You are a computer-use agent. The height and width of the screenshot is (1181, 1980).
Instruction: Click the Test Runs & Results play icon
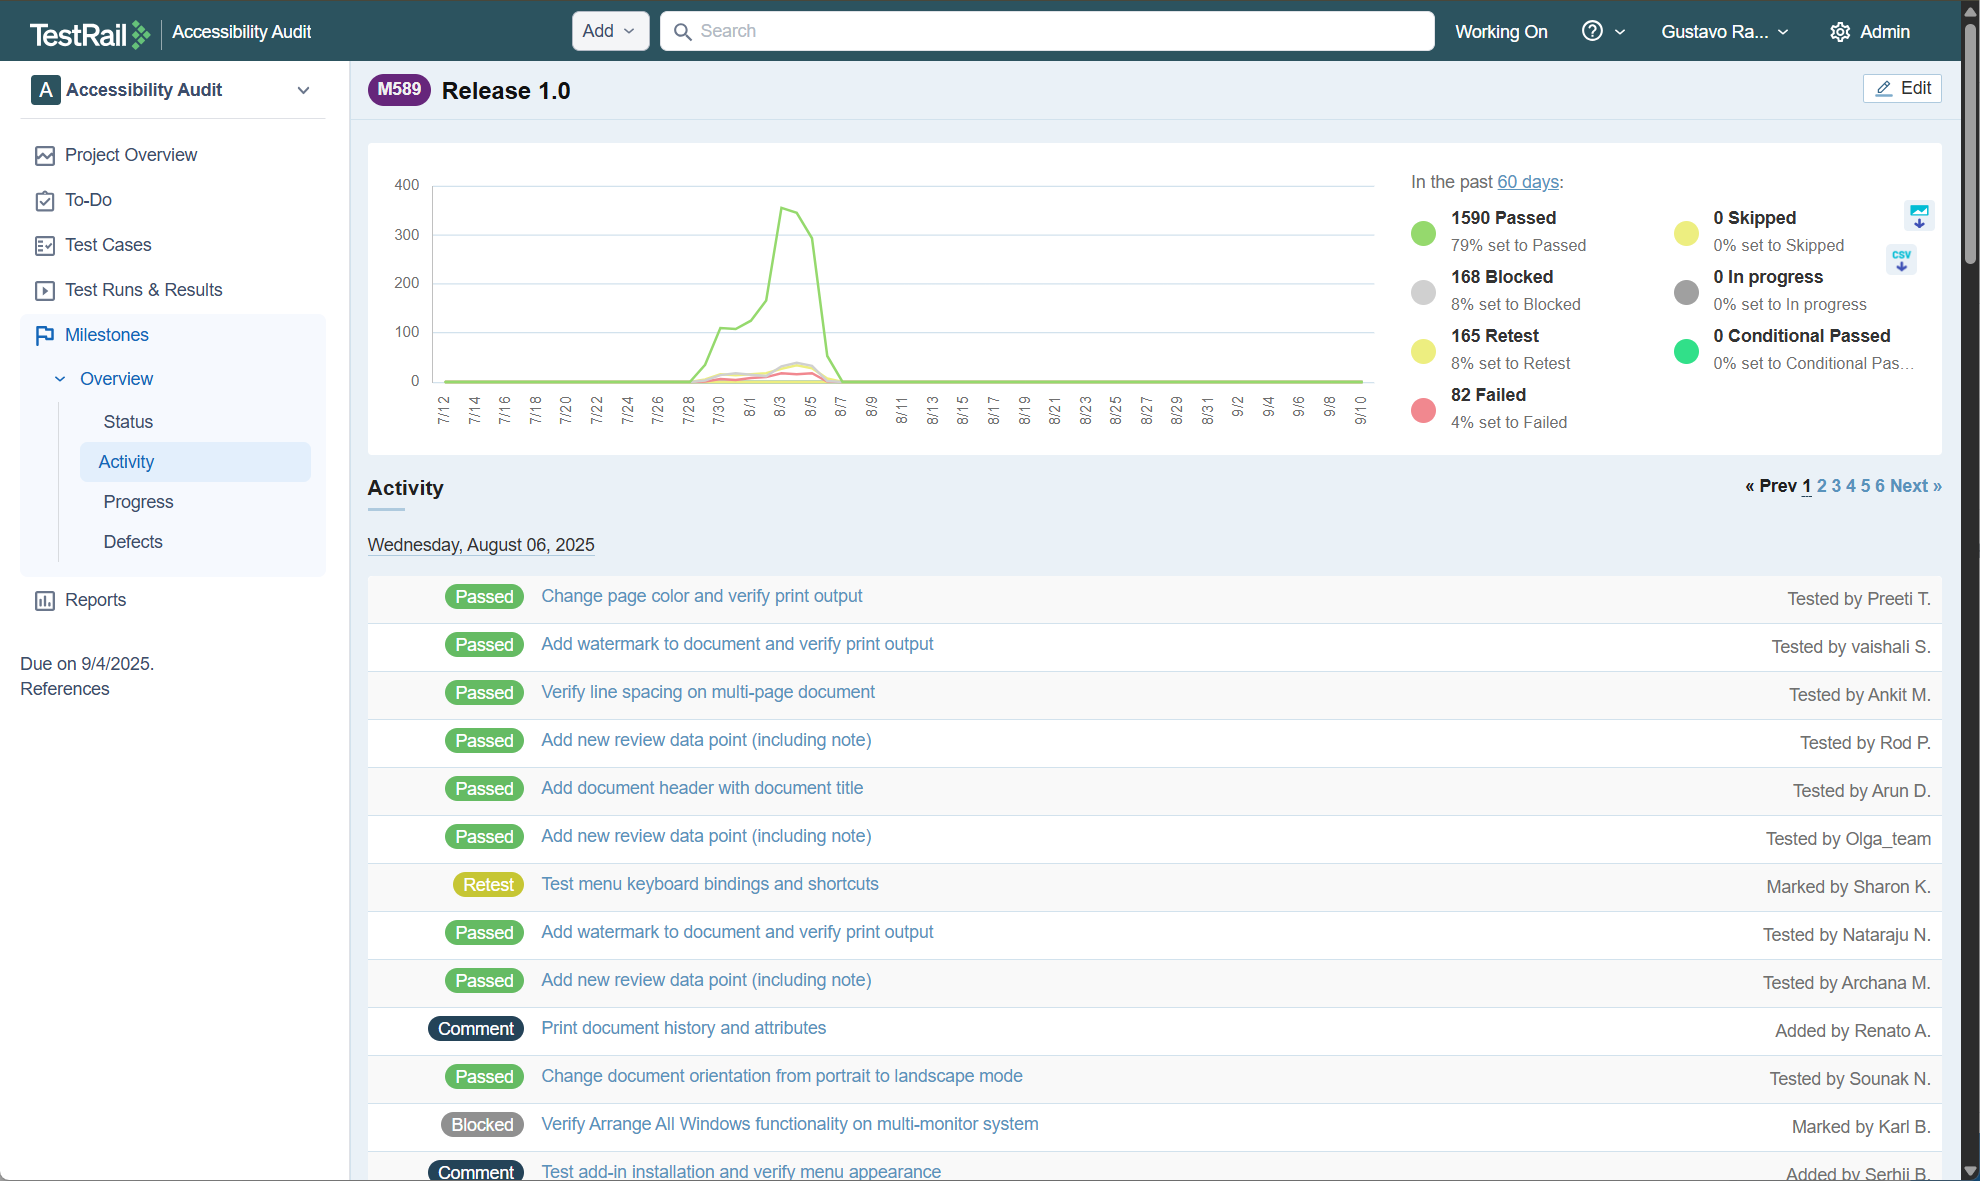(x=45, y=291)
